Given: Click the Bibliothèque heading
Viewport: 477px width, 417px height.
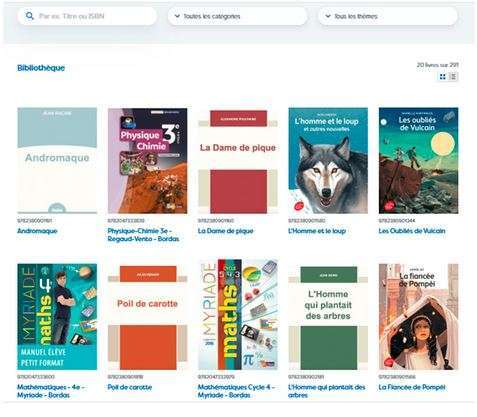Looking at the screenshot, I should click(41, 68).
